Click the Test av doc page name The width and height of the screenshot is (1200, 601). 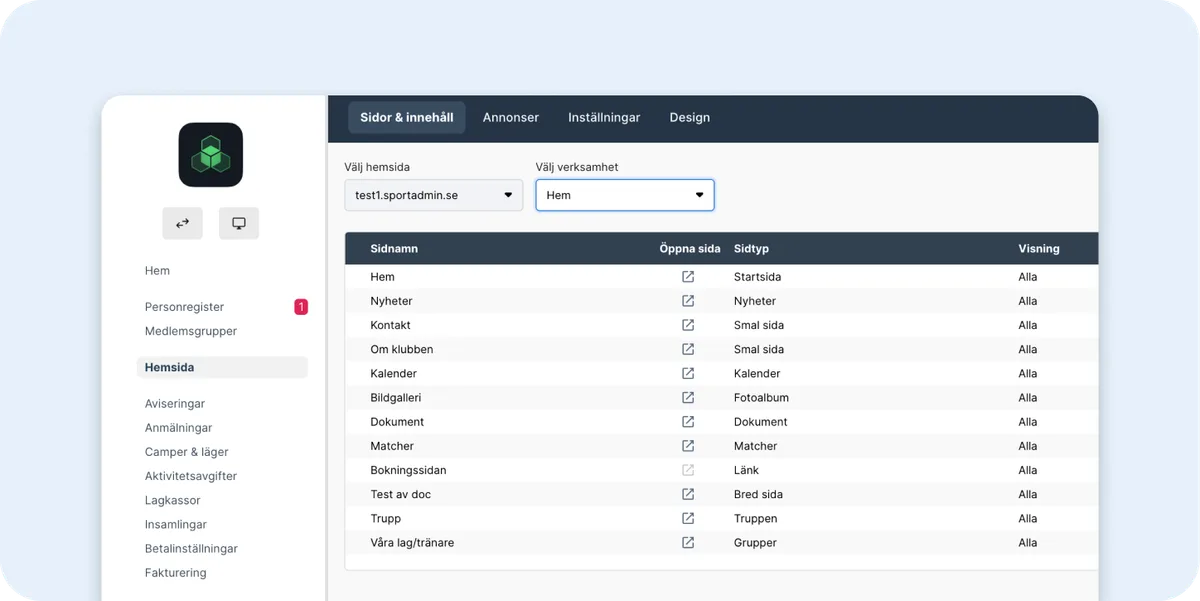click(400, 494)
